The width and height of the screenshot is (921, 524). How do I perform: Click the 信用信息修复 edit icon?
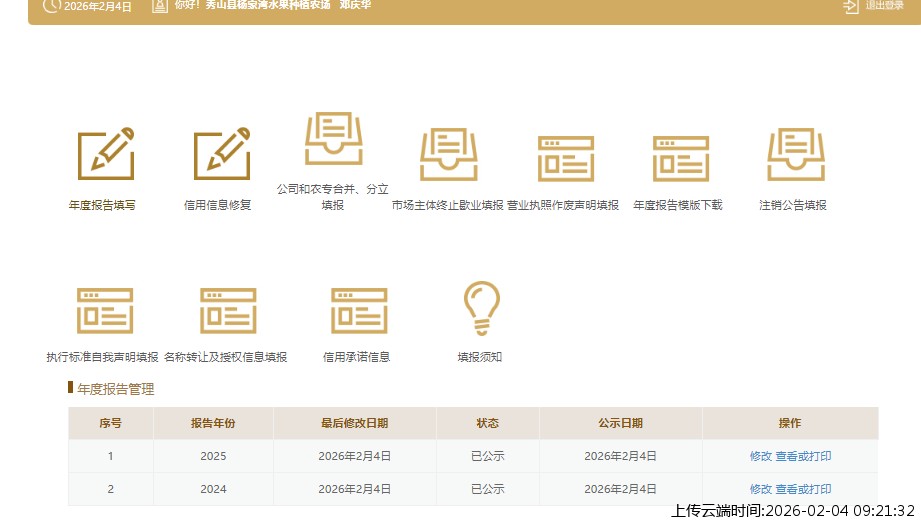click(x=221, y=155)
